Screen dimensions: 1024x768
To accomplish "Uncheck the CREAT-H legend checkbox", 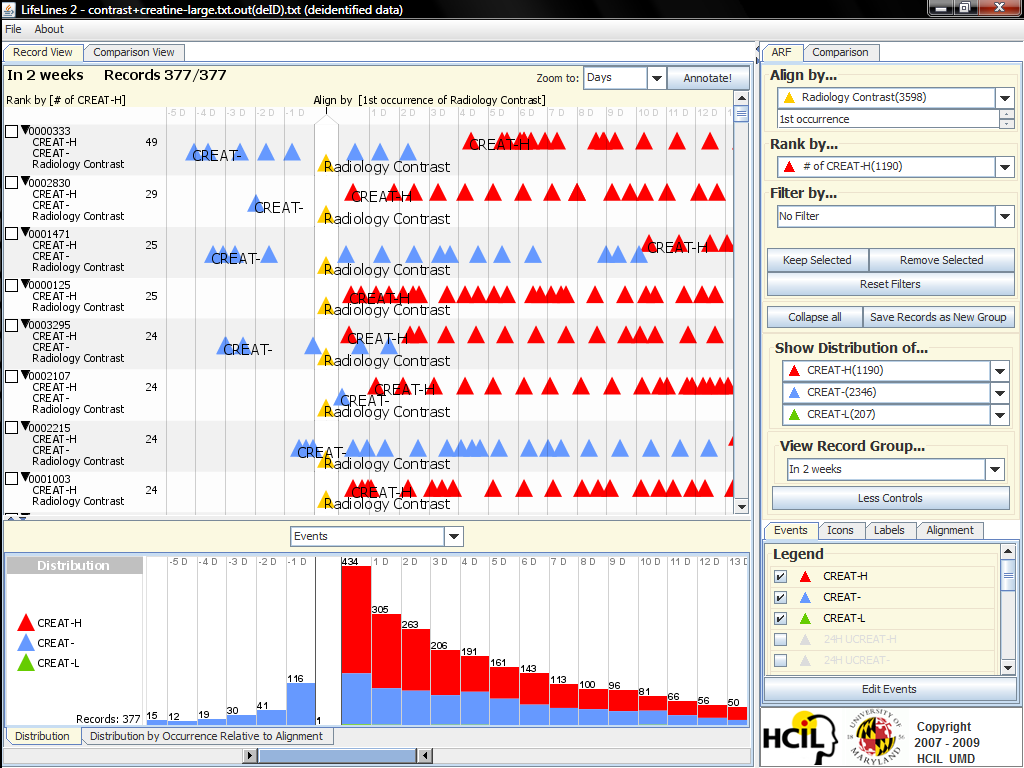I will [781, 577].
